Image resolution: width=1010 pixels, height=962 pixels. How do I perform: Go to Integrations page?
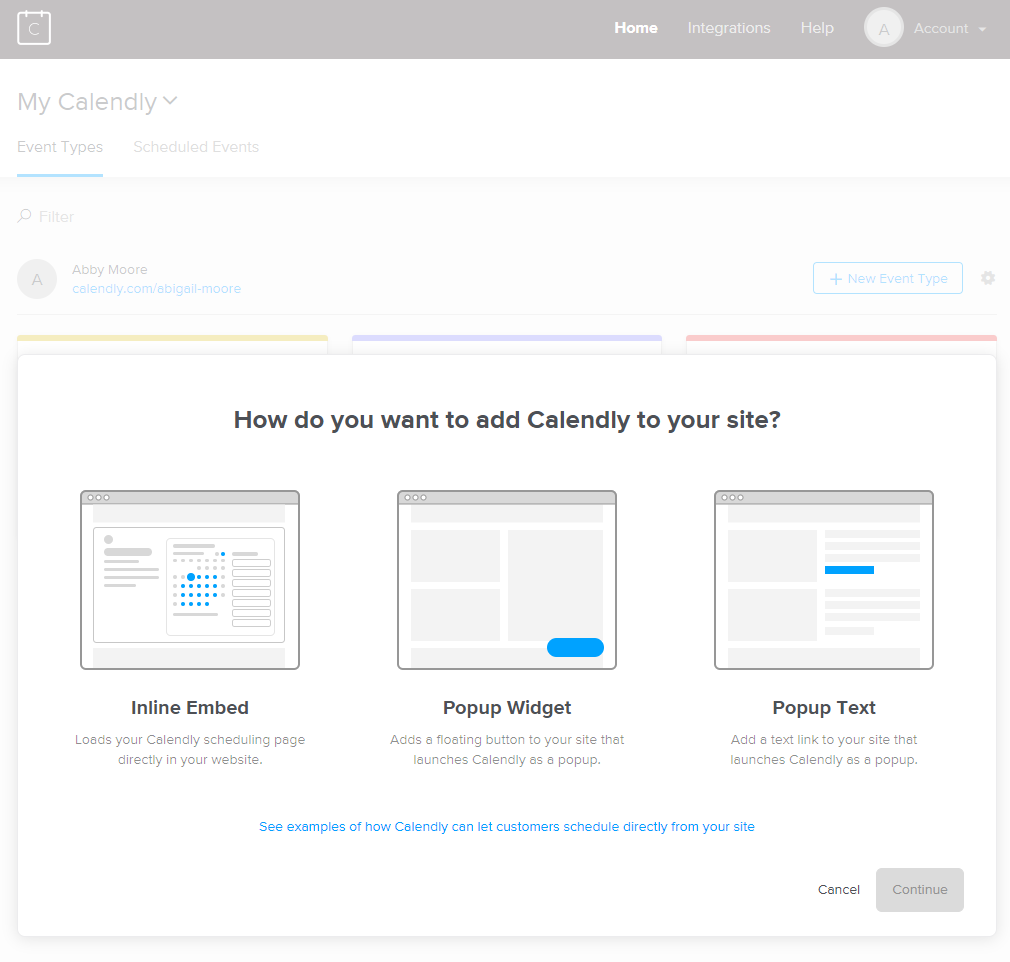click(729, 28)
